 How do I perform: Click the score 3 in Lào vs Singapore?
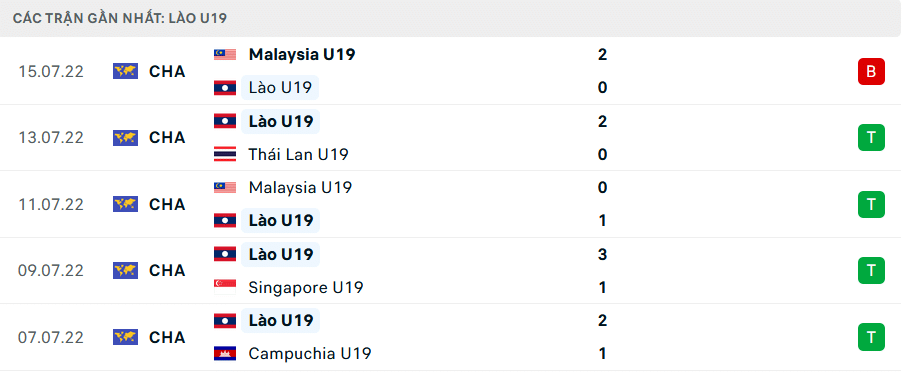[602, 254]
